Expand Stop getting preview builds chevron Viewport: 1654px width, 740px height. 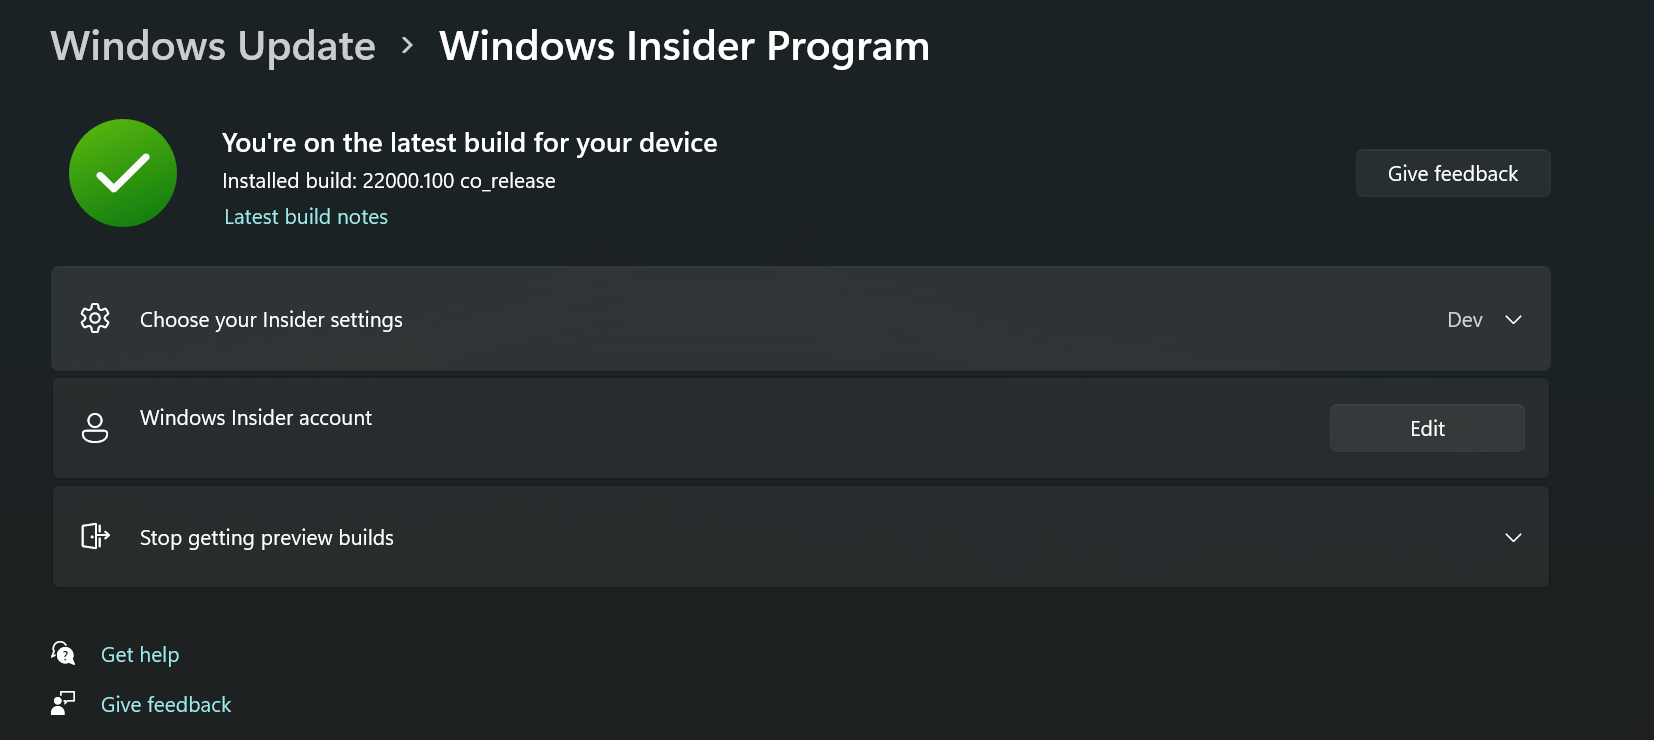pyautogui.click(x=1513, y=537)
